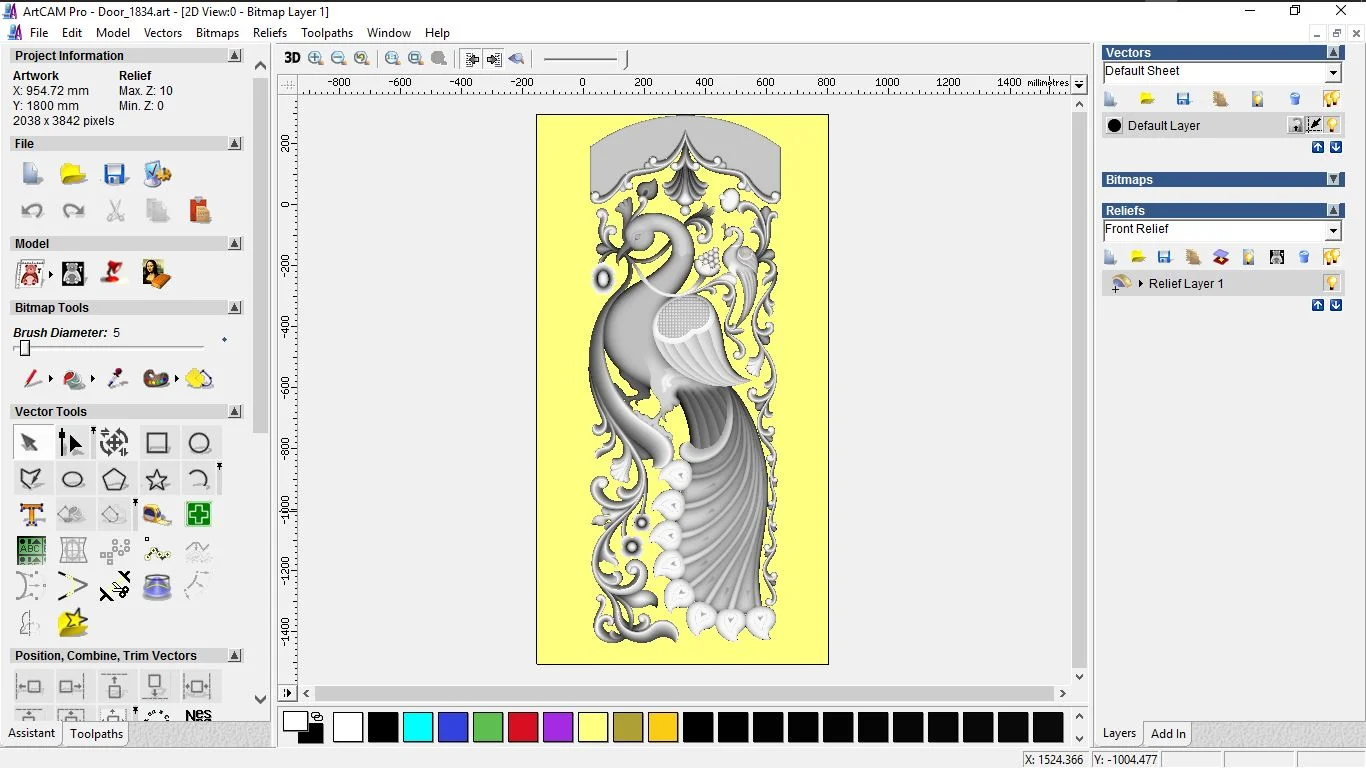1366x768 pixels.
Task: Pick the Create Vector Text tool
Action: [31, 515]
